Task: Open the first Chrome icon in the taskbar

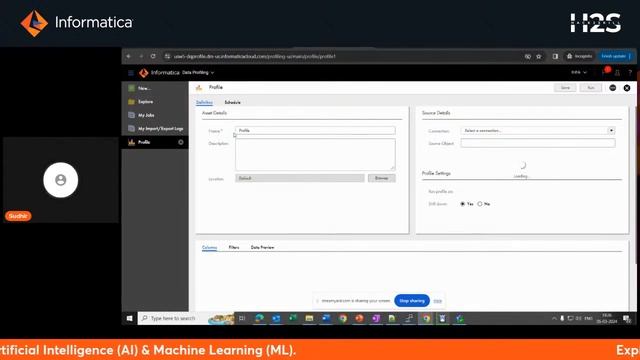Action: pyautogui.click(x=343, y=318)
